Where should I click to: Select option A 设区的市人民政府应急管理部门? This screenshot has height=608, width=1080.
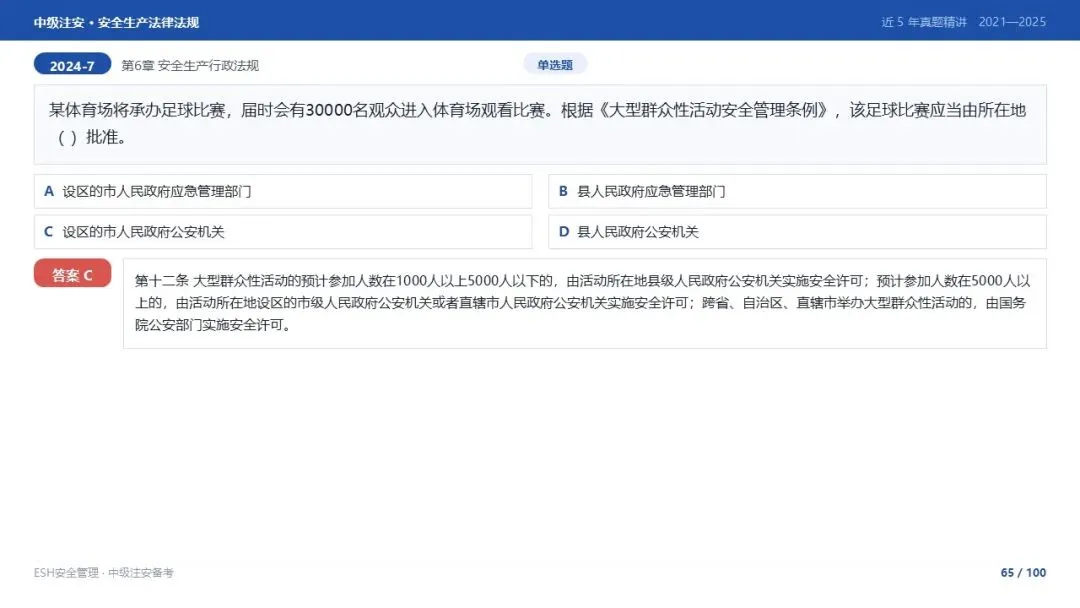(283, 191)
